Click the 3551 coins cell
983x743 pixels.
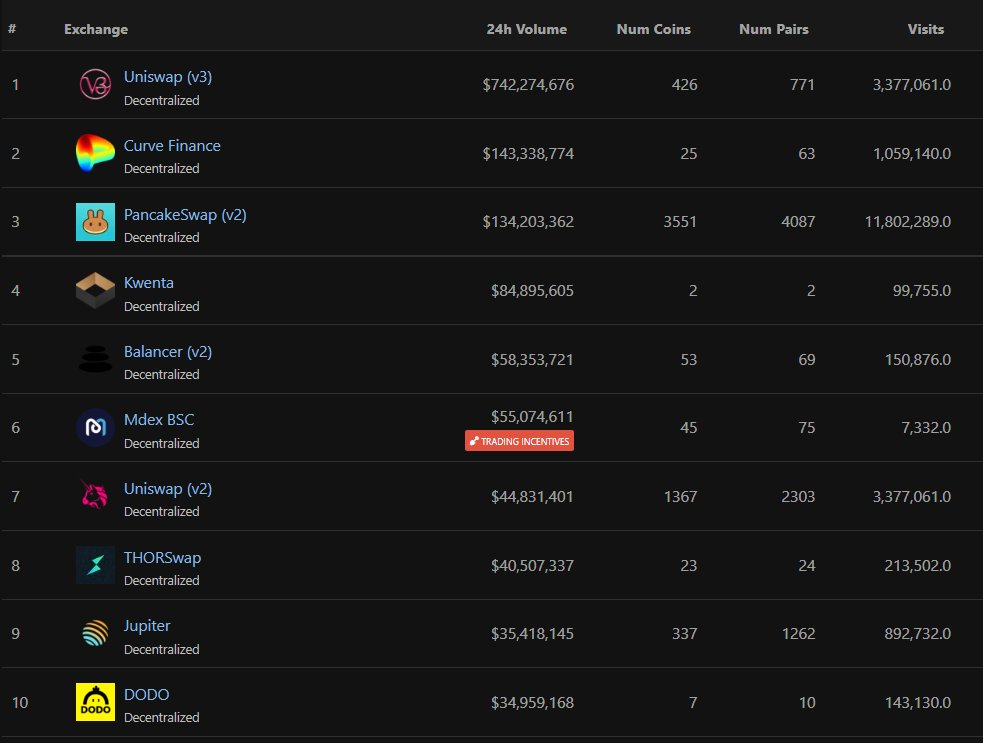pos(680,221)
